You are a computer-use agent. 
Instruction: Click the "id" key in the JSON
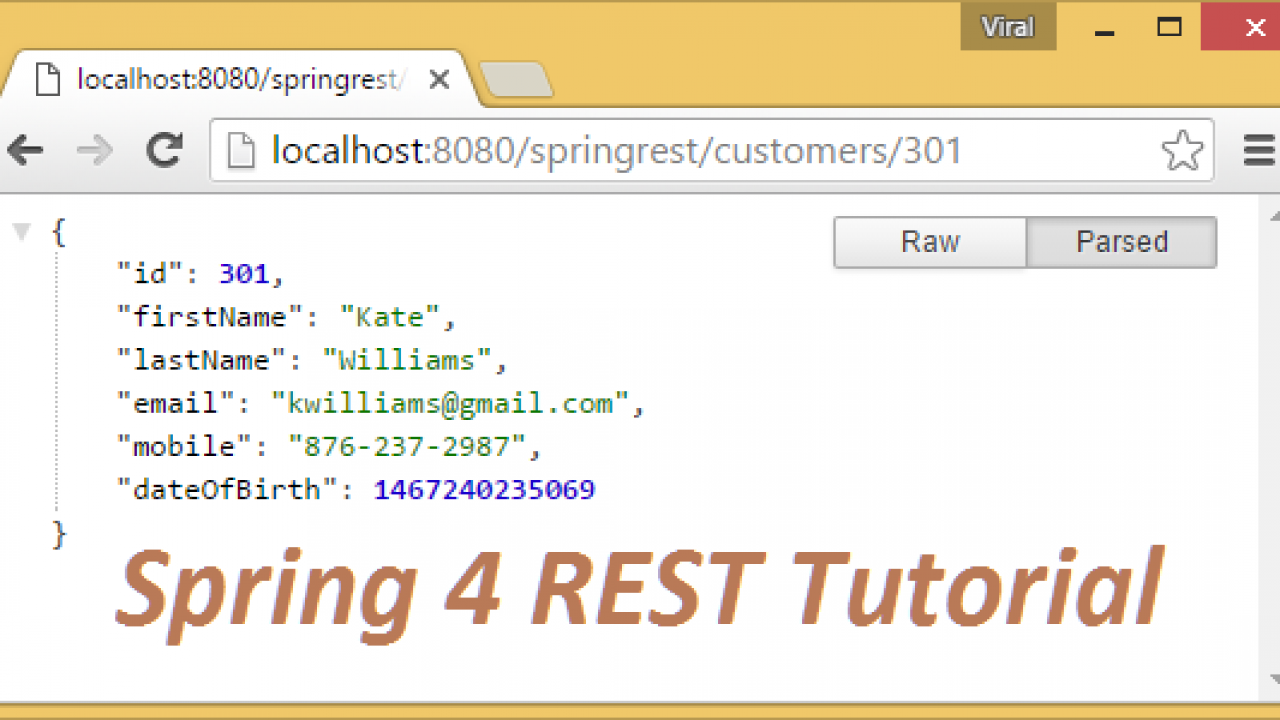click(x=151, y=274)
